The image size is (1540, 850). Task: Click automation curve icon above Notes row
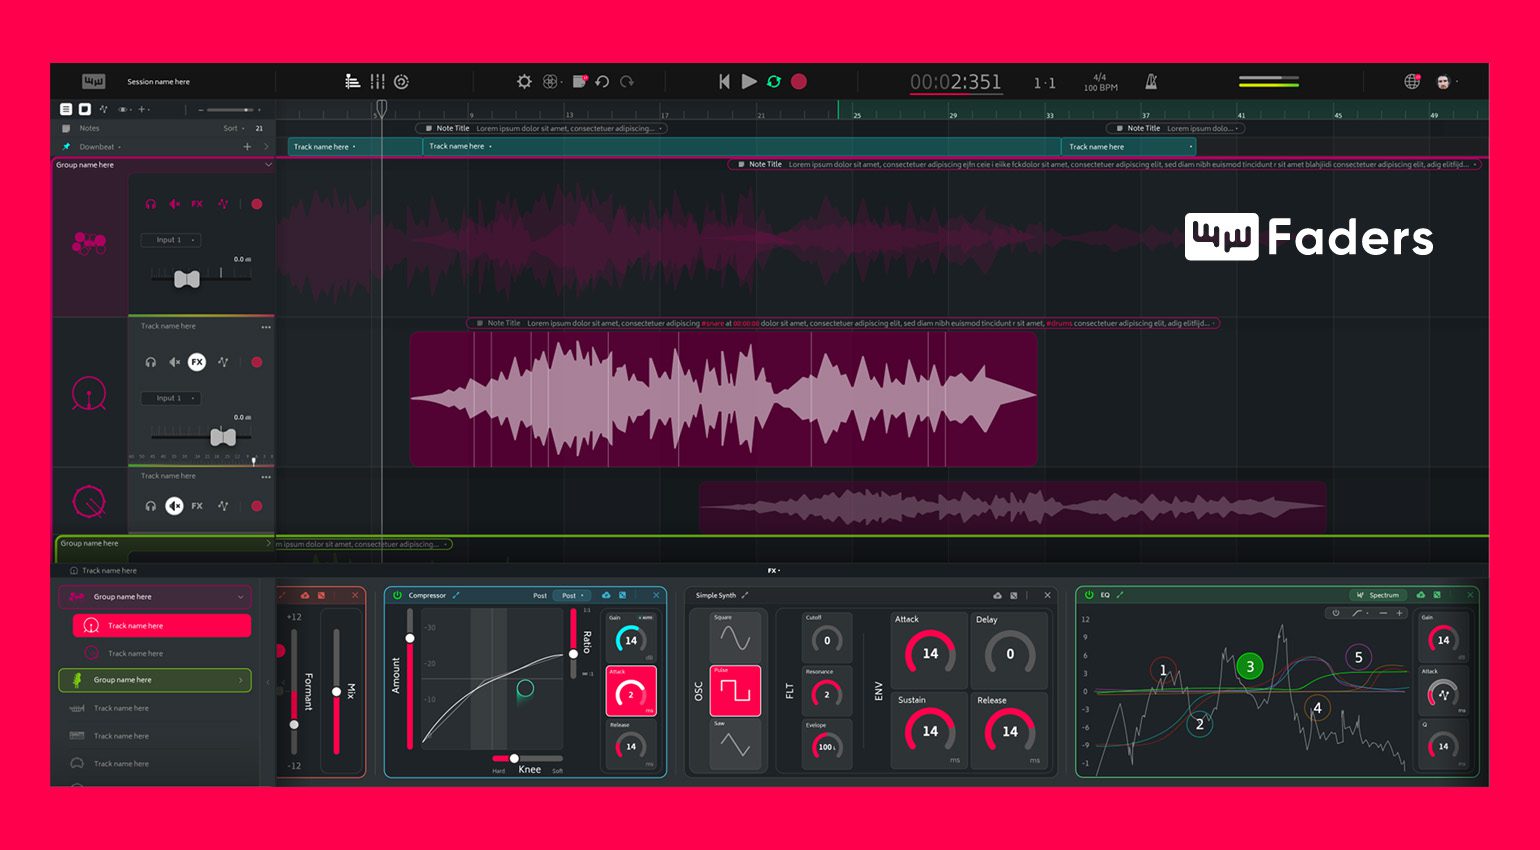coord(103,109)
